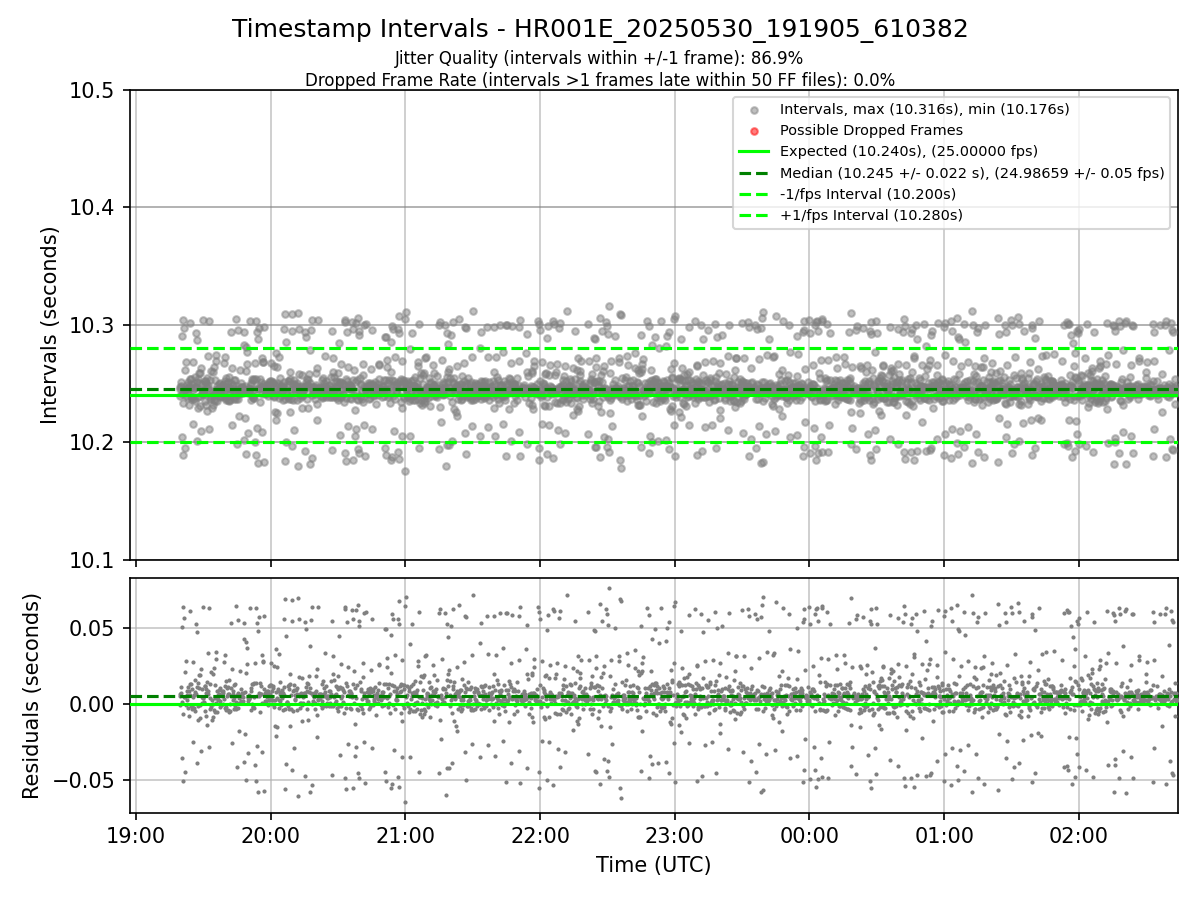Click the 10.3 tick label on the Intervals axis

pyautogui.click(x=93, y=325)
